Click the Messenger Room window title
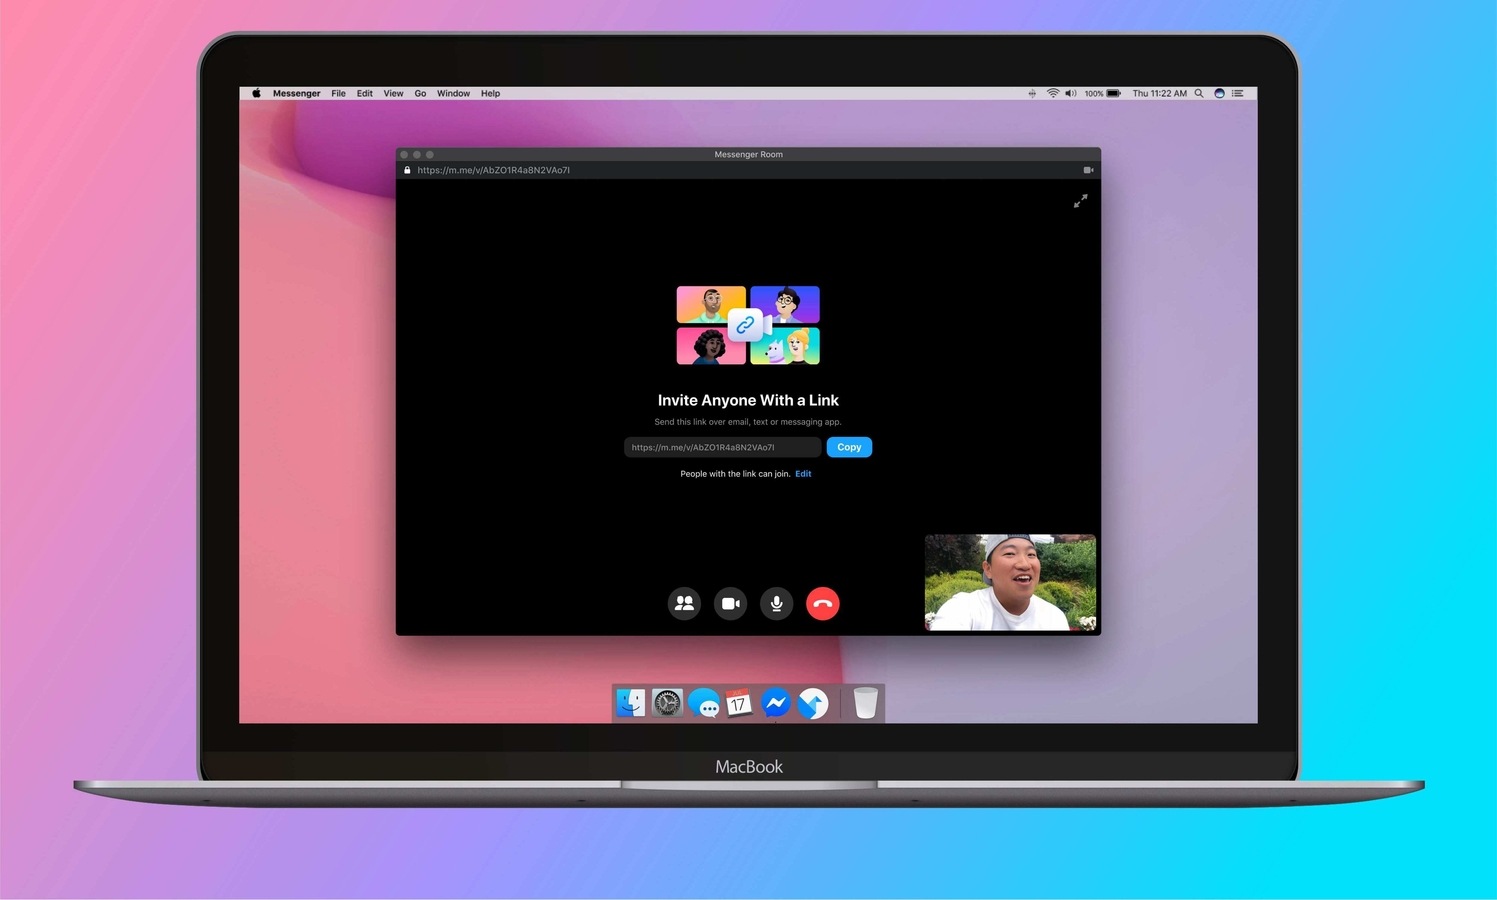 pos(748,155)
